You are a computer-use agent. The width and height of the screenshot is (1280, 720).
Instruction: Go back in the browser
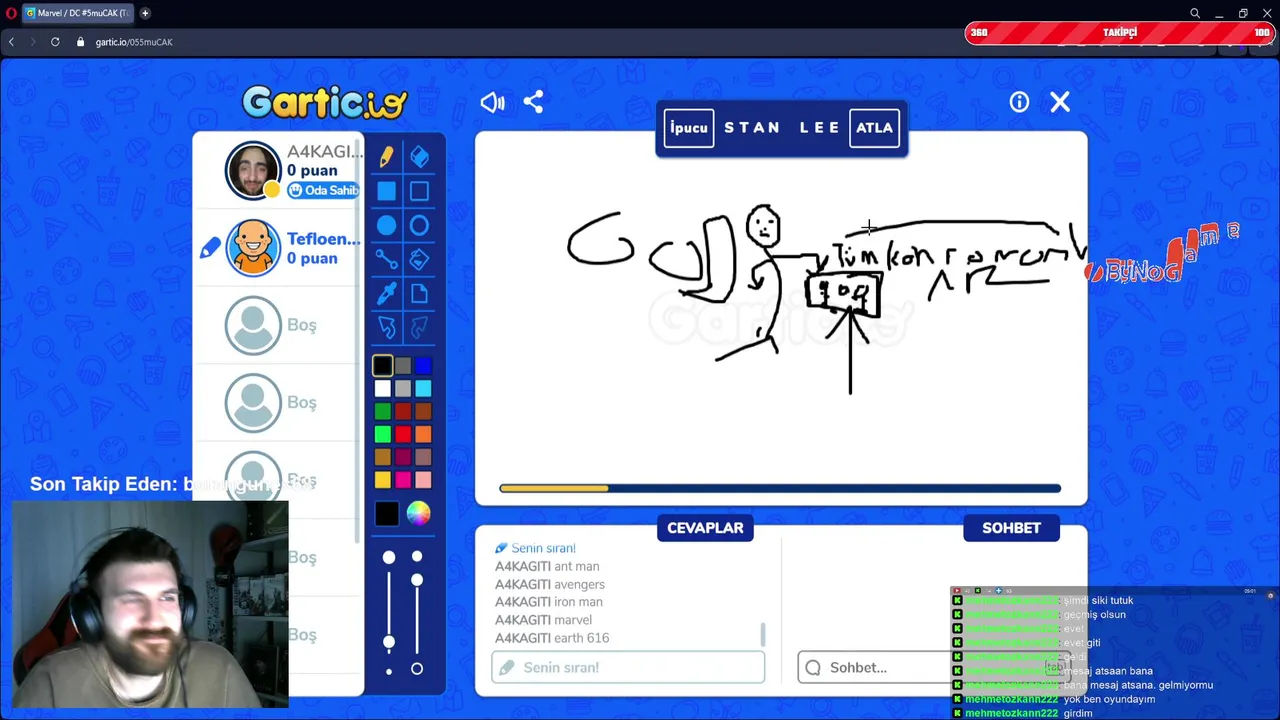coord(11,42)
